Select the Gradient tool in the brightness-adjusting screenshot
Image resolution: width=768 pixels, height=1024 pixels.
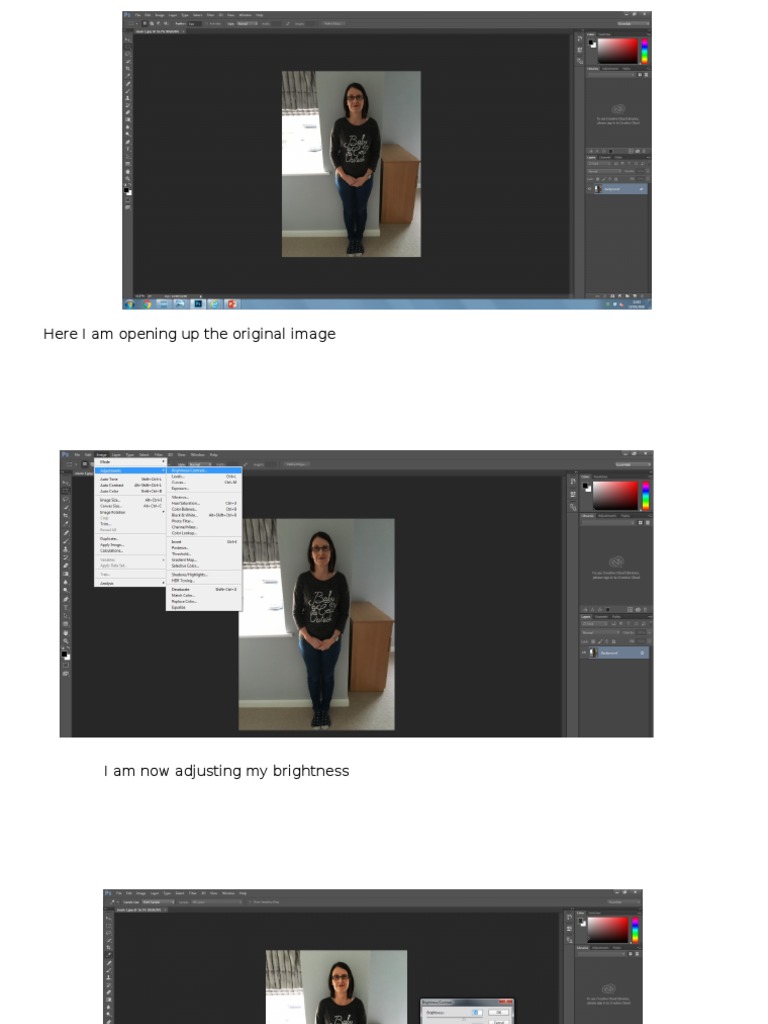[x=65, y=574]
